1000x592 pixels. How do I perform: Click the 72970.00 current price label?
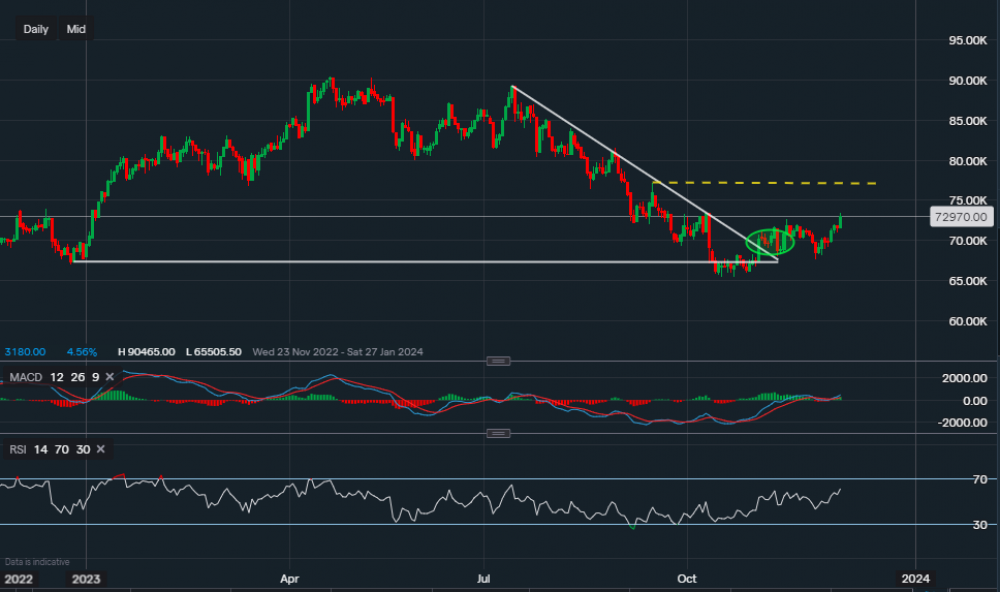click(959, 216)
